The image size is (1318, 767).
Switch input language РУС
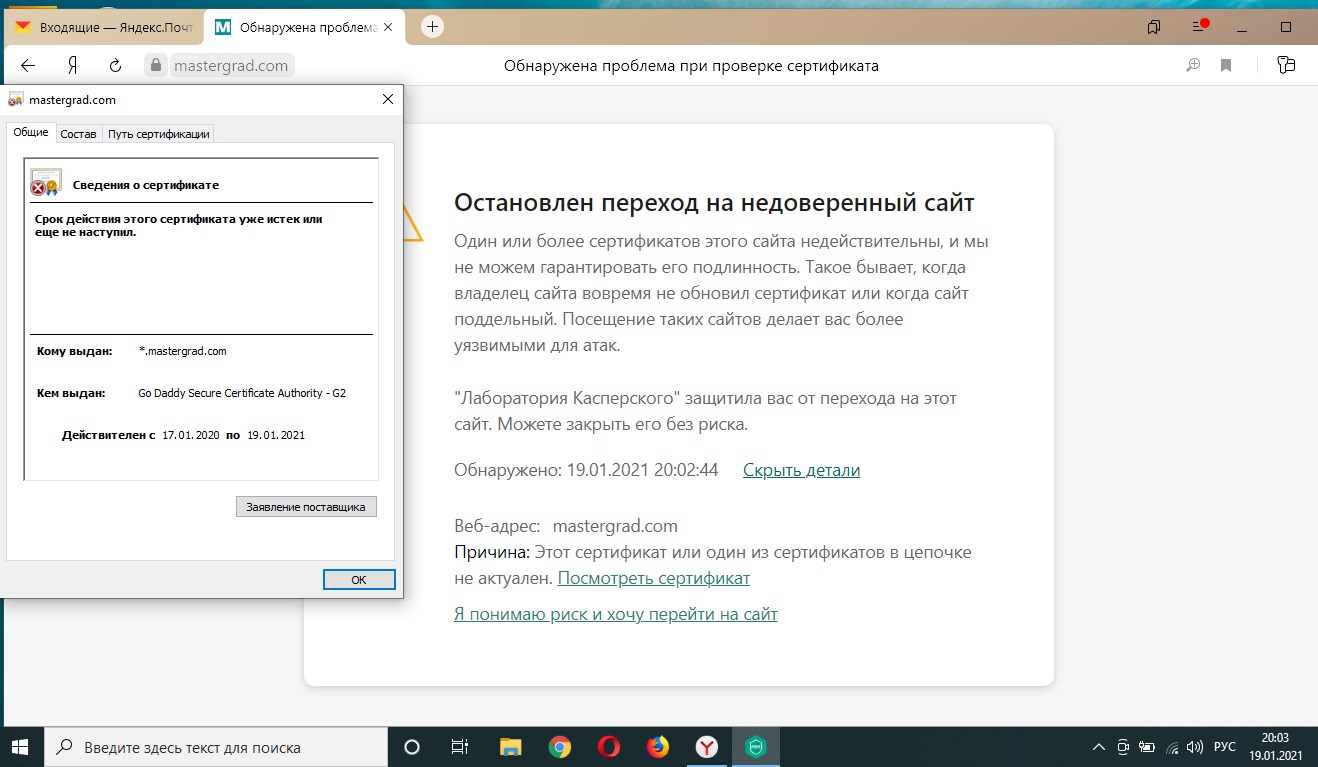point(1225,747)
